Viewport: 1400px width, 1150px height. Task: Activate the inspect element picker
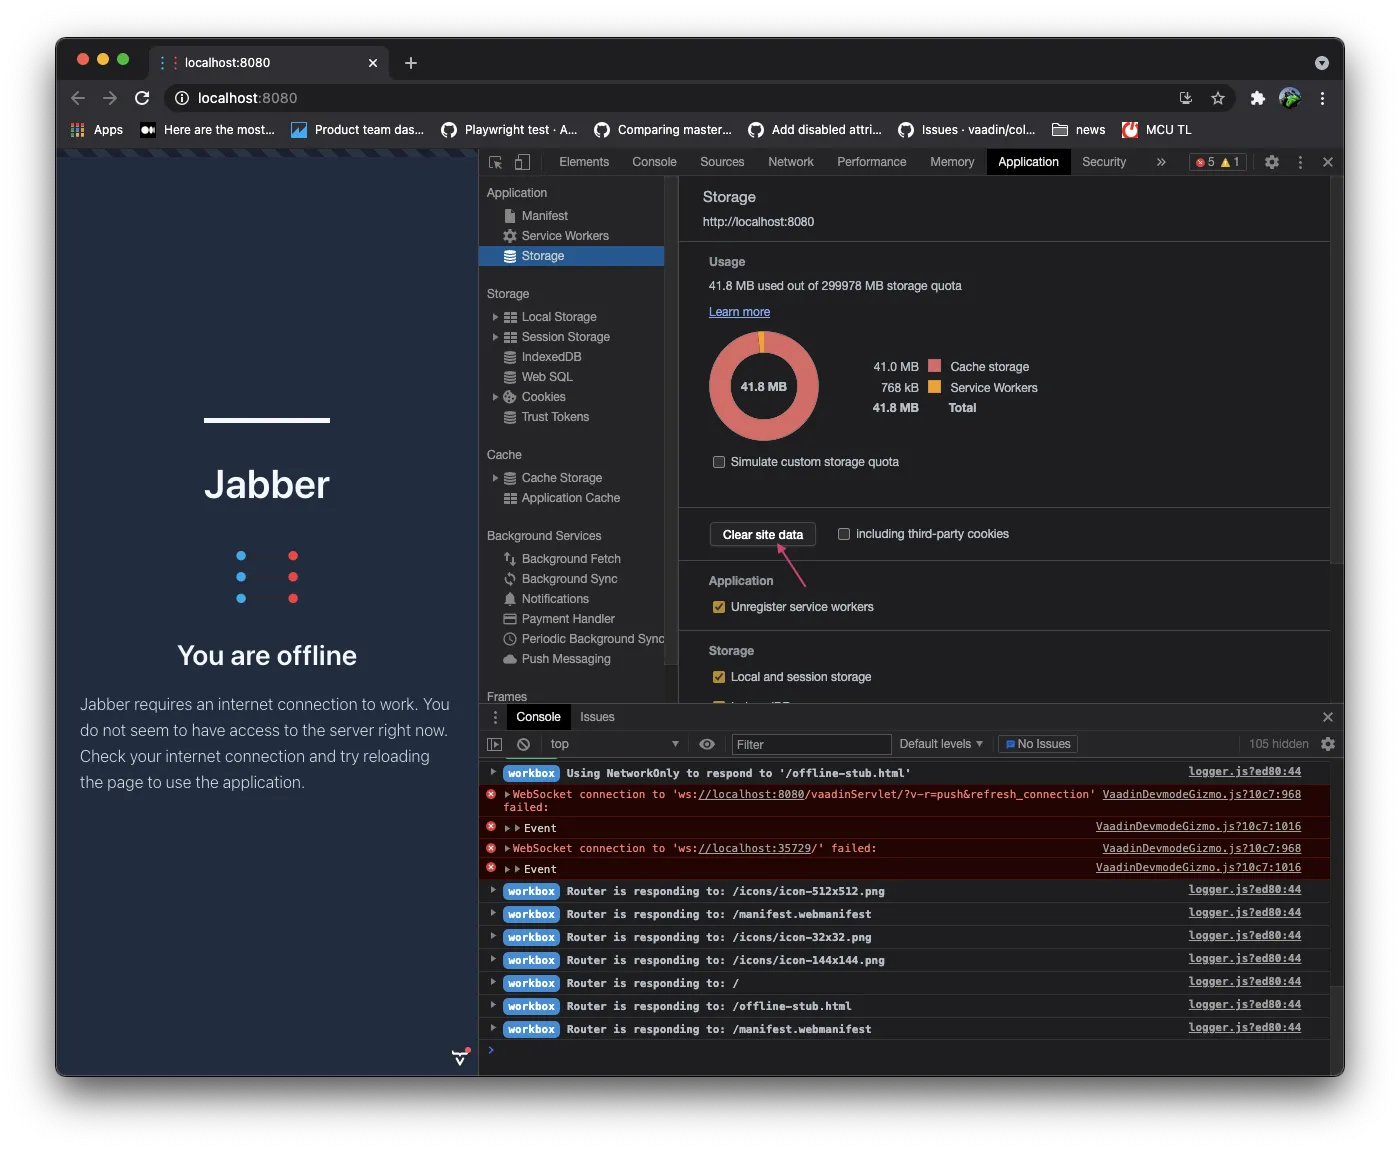pyautogui.click(x=496, y=162)
